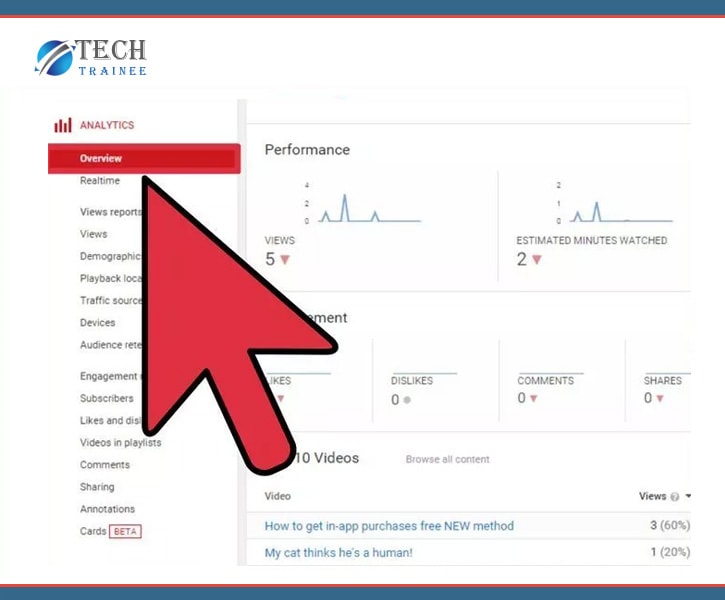Click the views count of 5
Viewport: 725px width, 600px height.
(270, 259)
